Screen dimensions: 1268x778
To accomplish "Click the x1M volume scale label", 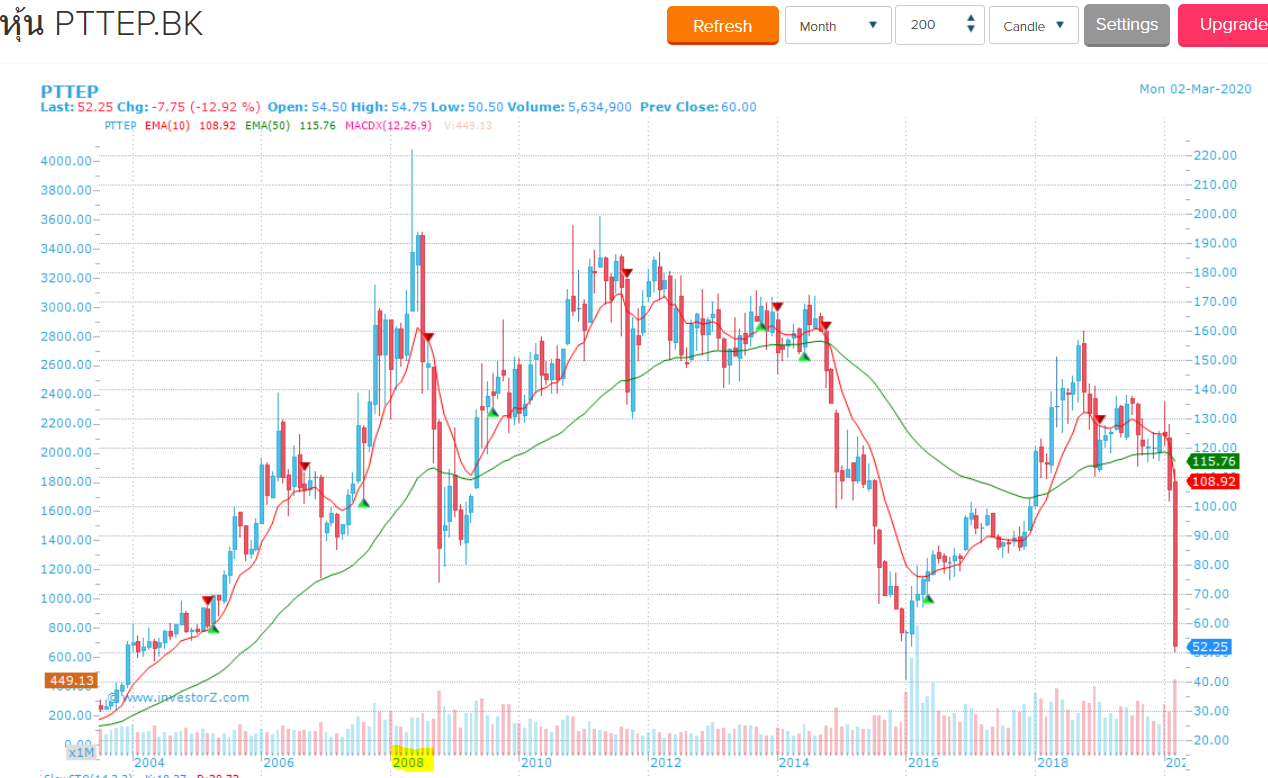I will [x=82, y=752].
